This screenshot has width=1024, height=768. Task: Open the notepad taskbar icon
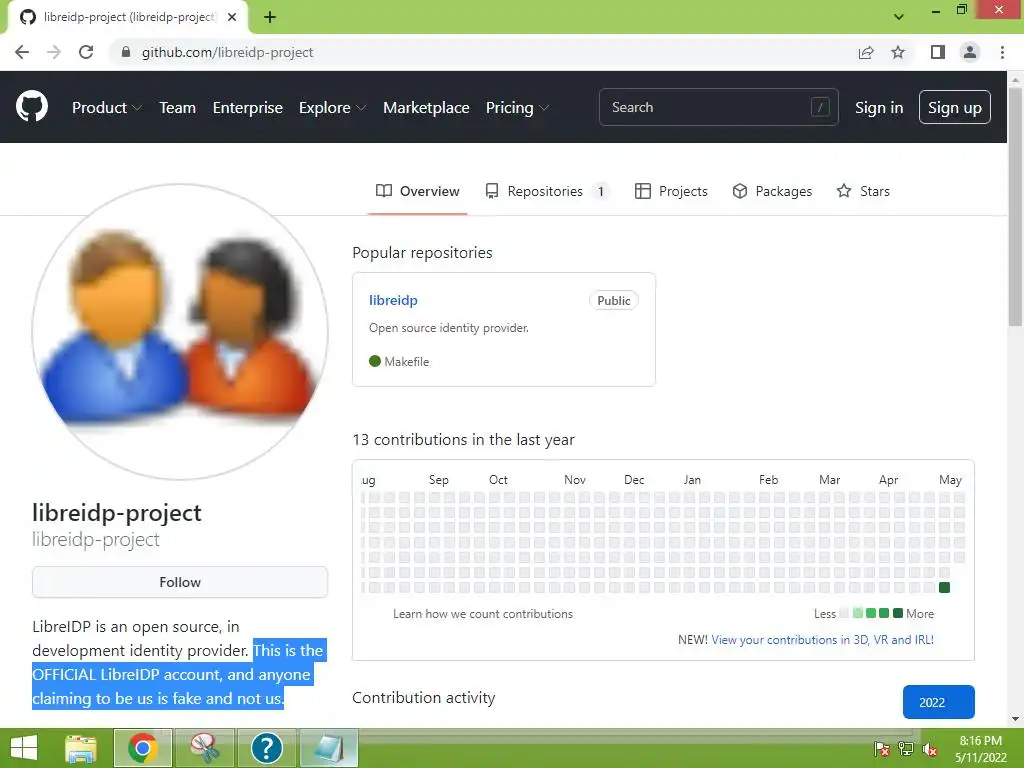point(328,748)
